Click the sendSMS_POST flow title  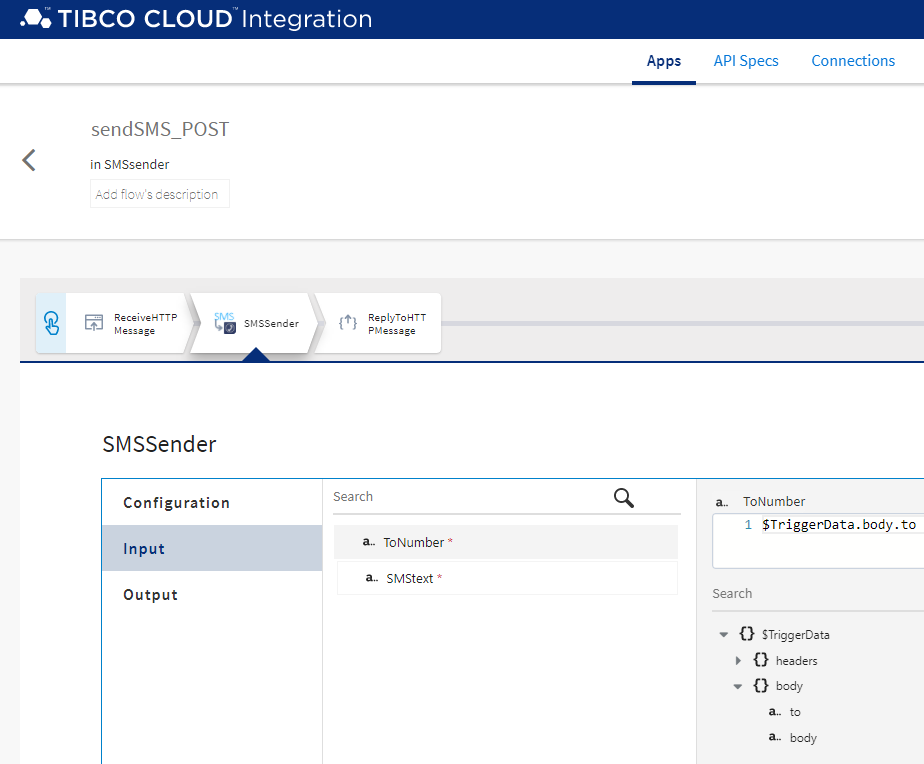coord(160,129)
